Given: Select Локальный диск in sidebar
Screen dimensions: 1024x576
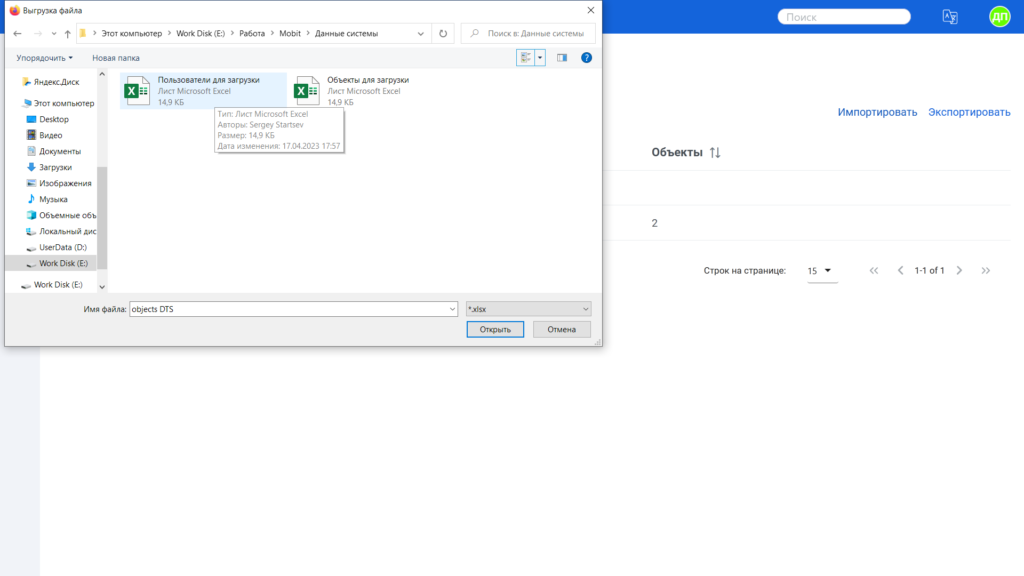Looking at the screenshot, I should click(x=61, y=231).
